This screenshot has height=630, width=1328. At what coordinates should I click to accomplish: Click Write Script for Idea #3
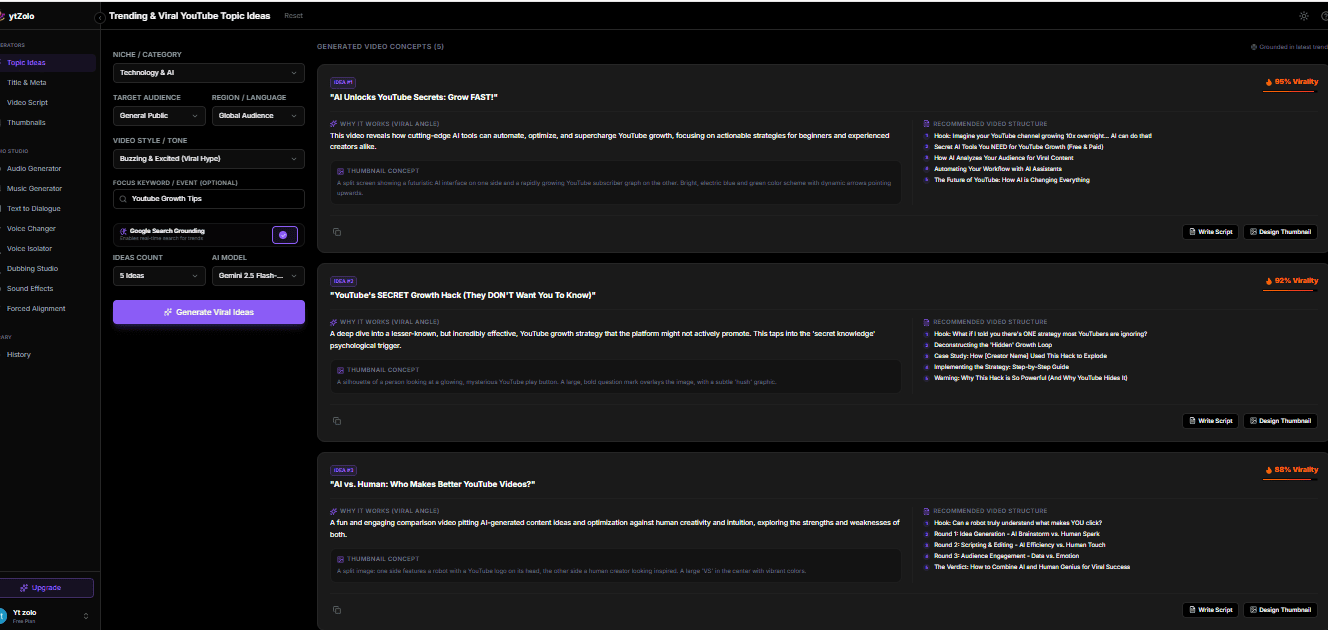pos(1210,610)
